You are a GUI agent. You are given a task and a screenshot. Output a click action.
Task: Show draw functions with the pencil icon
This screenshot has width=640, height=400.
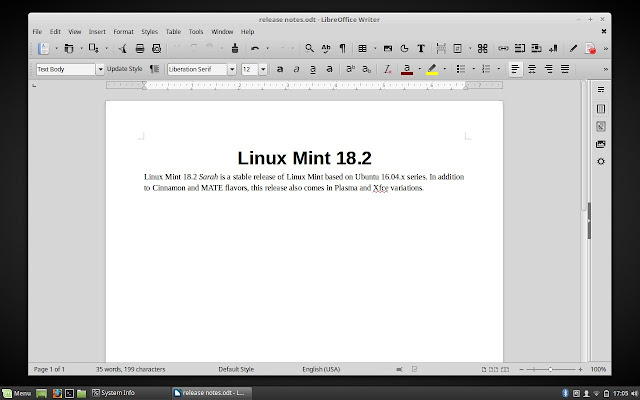(573, 49)
